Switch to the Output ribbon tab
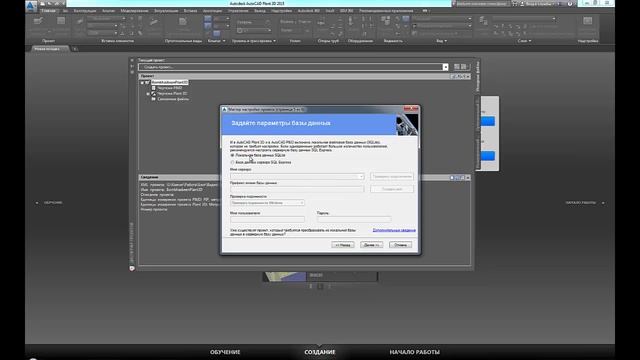Screen dimensions: 640x360 [x=260, y=11]
